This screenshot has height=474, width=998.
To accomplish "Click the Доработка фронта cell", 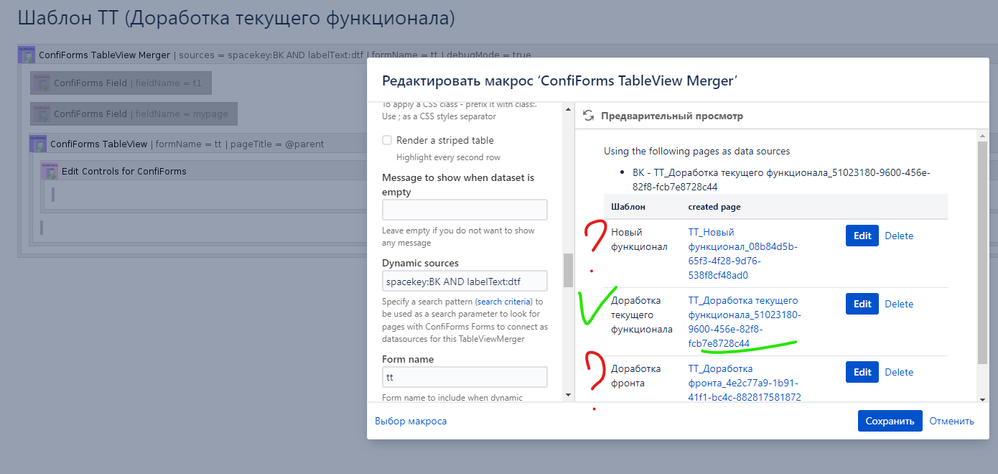I will pos(636,376).
